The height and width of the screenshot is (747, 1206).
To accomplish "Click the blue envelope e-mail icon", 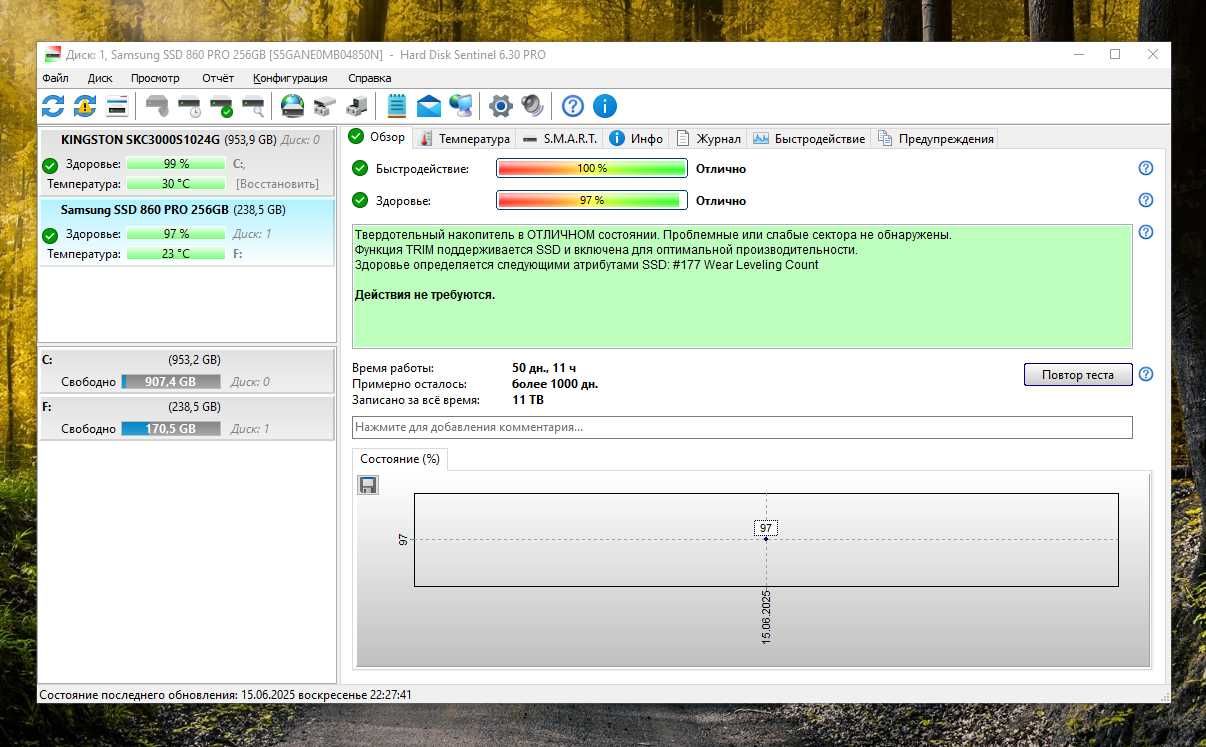I will (429, 105).
